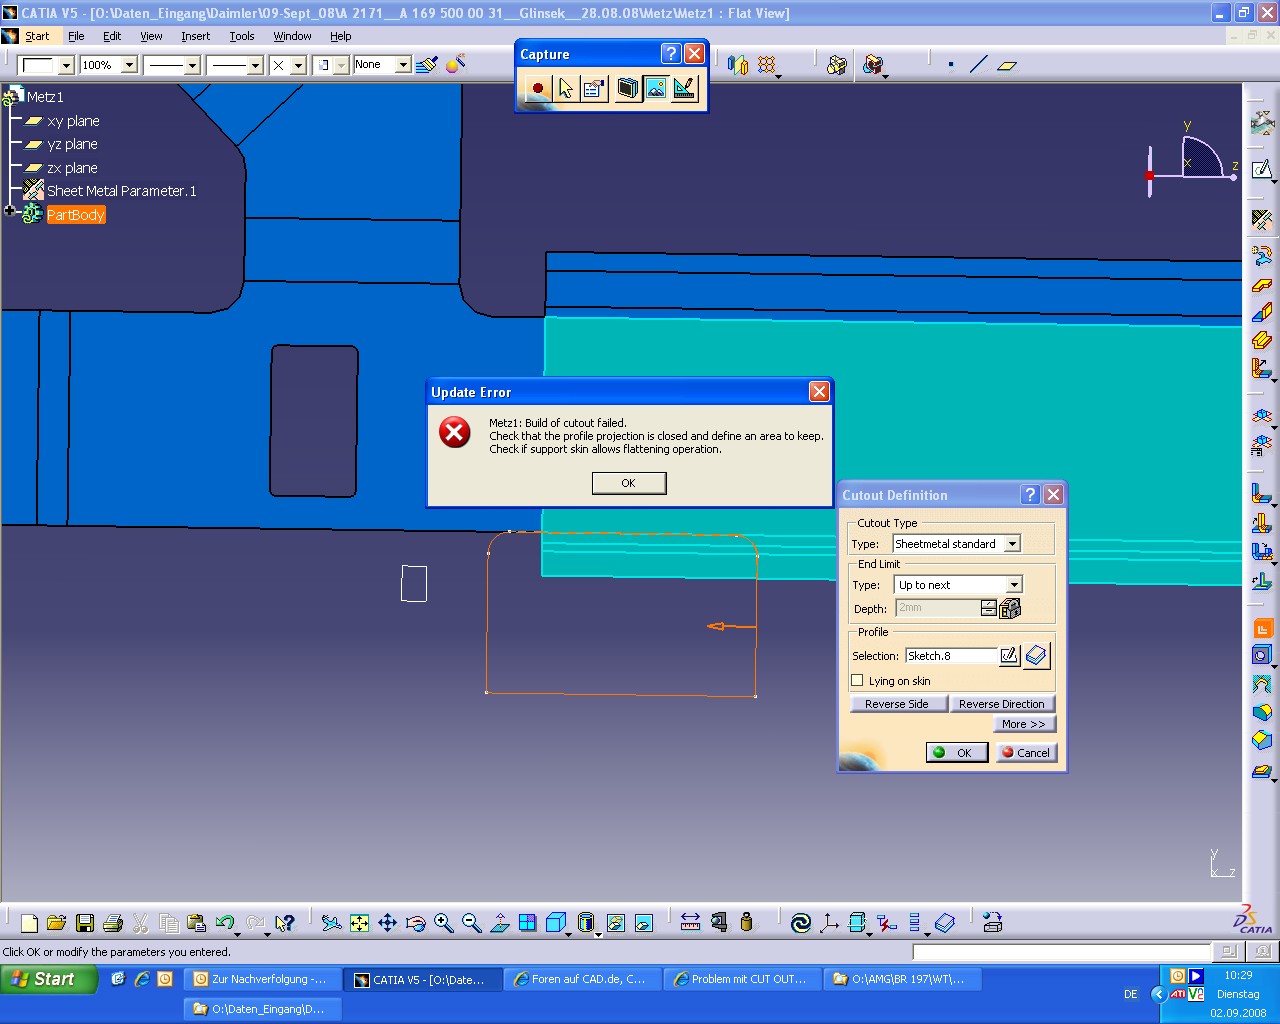Select the Sketcher icon in right toolbar
The height and width of the screenshot is (1024, 1280).
1262,169
